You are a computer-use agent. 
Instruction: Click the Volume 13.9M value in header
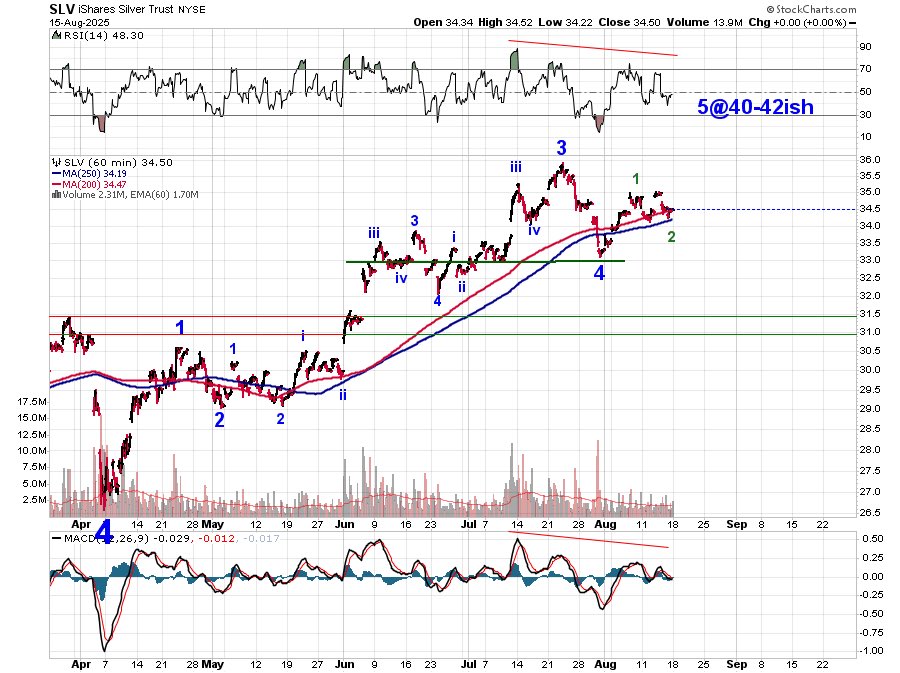click(704, 22)
